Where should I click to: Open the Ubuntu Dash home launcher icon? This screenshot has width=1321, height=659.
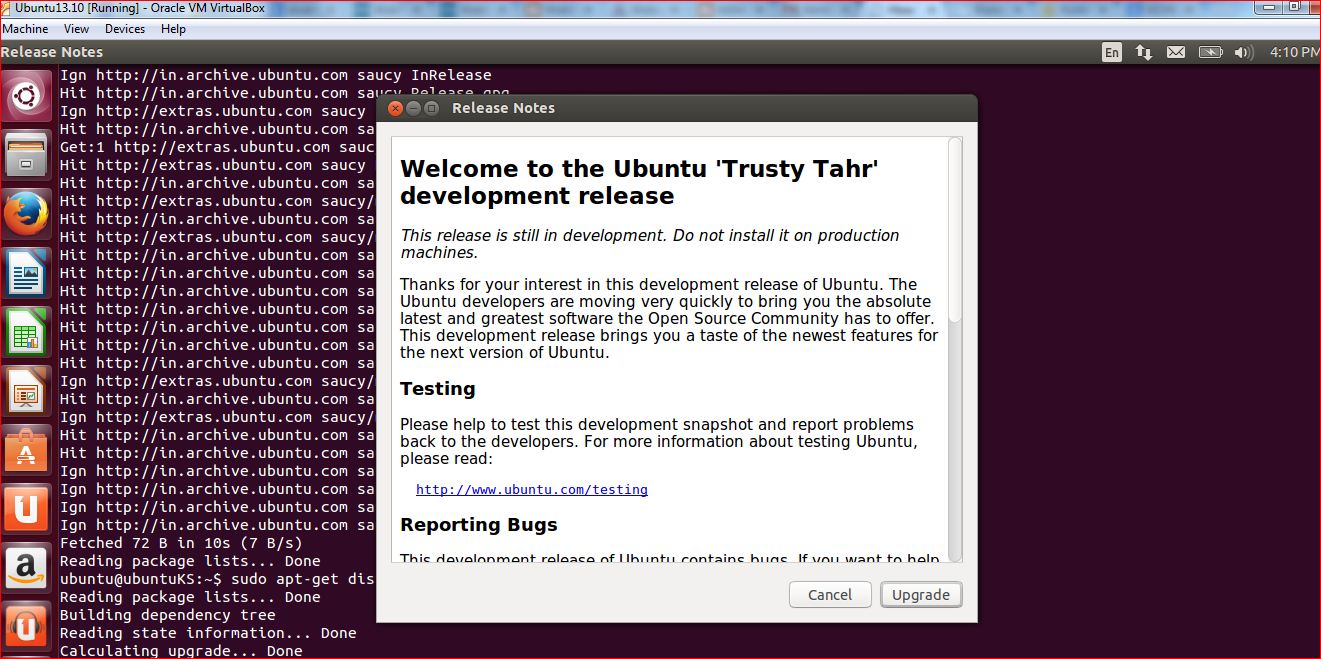(x=27, y=96)
